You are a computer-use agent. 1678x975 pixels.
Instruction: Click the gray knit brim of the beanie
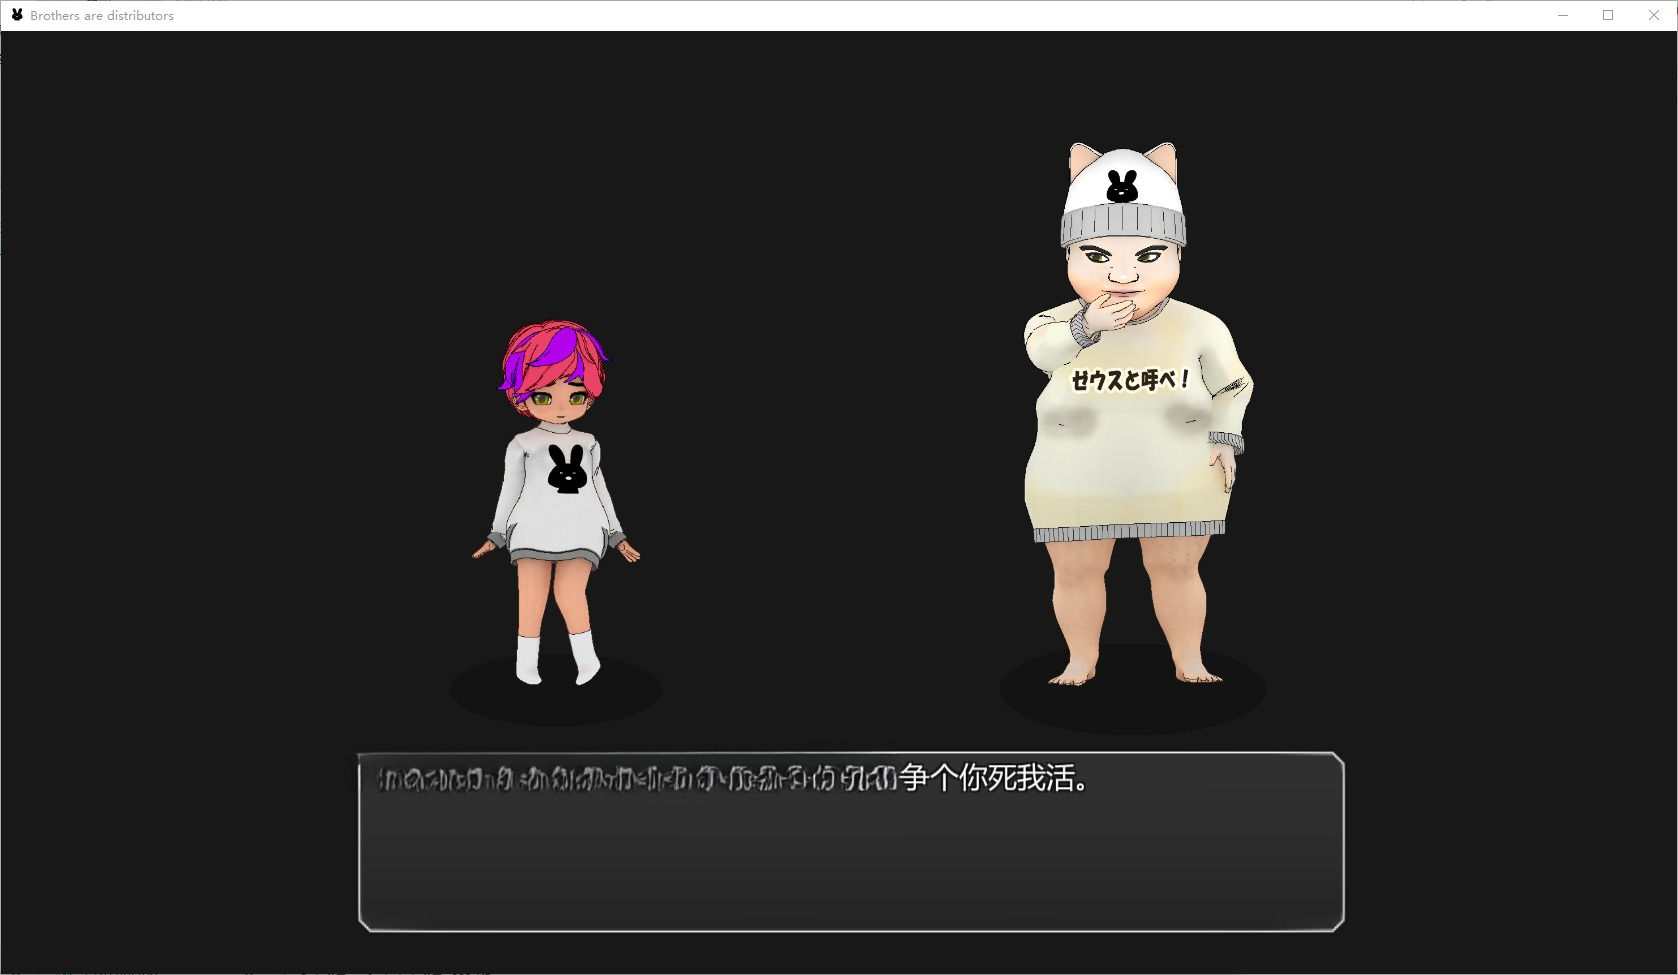tap(1123, 228)
